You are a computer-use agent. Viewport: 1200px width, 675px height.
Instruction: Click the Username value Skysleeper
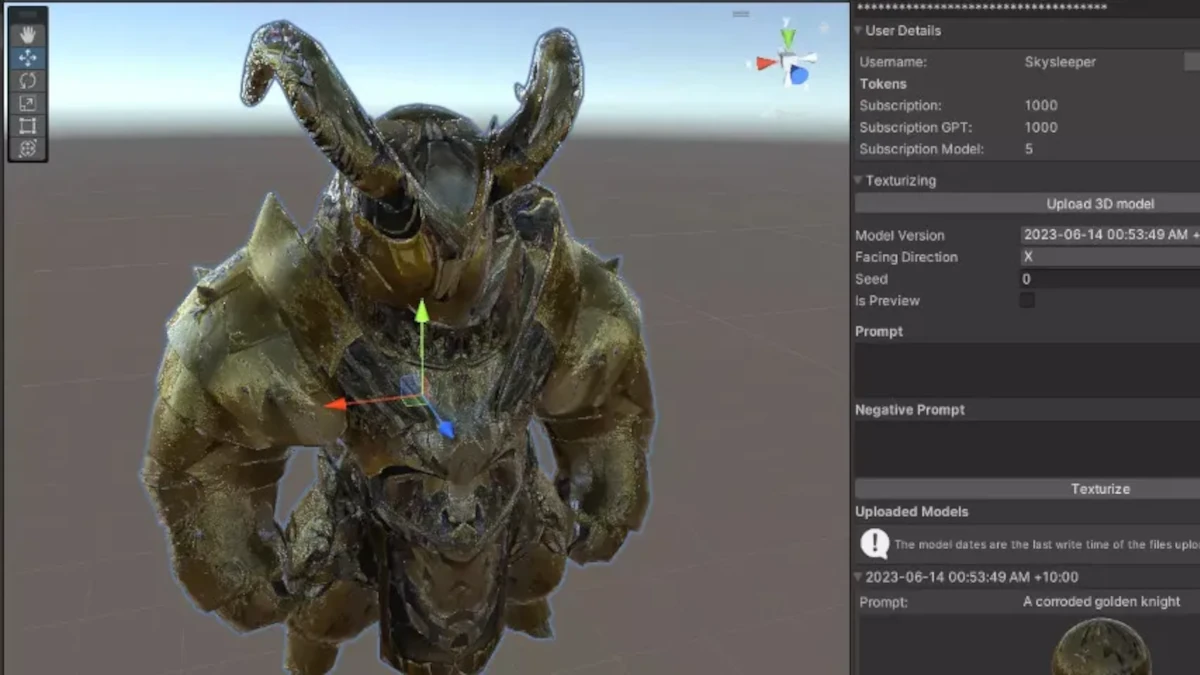point(1060,62)
